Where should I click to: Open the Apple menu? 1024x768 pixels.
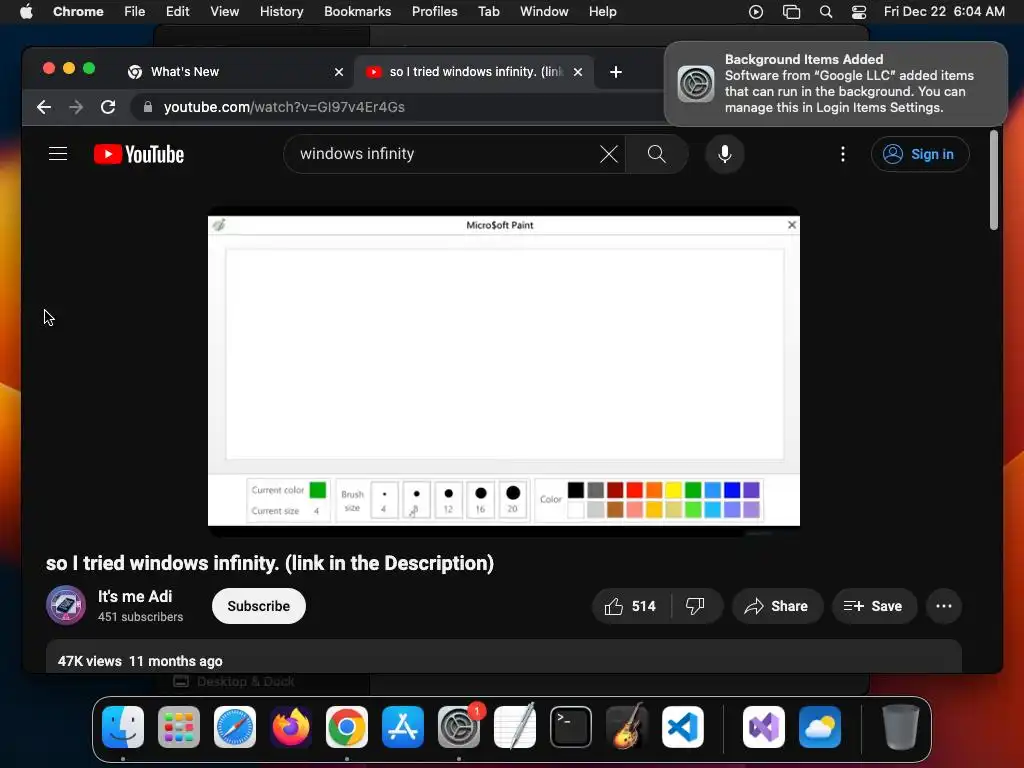click(x=26, y=12)
